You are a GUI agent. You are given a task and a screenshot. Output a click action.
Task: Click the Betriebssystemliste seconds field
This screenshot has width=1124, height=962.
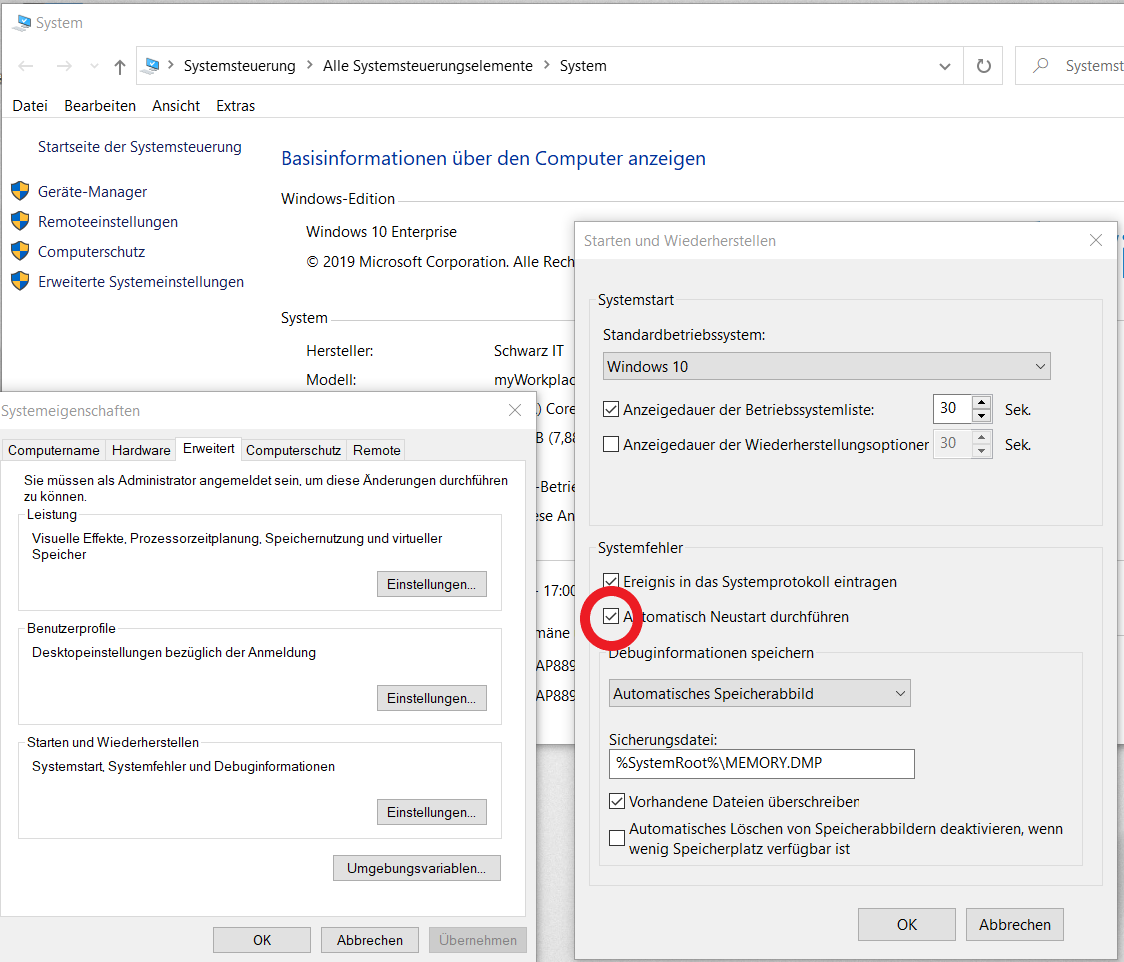[x=953, y=409]
